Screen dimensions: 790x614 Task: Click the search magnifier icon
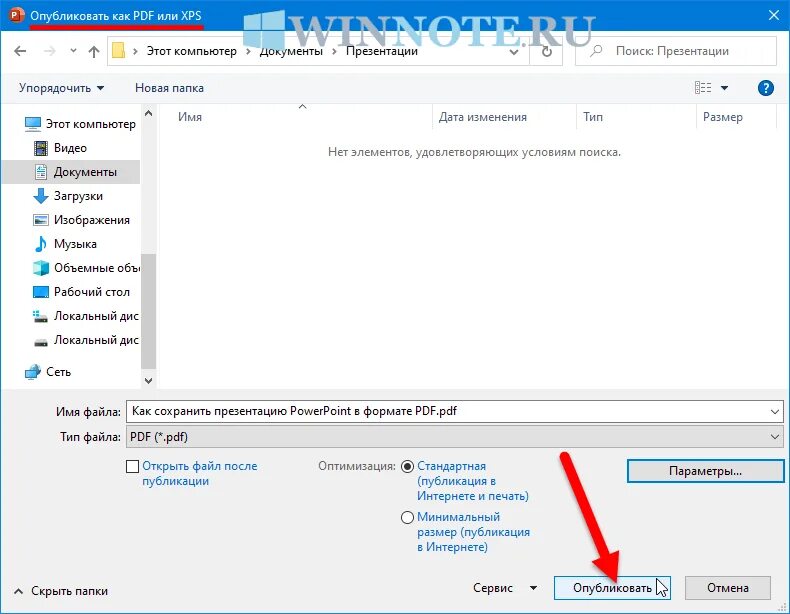597,51
